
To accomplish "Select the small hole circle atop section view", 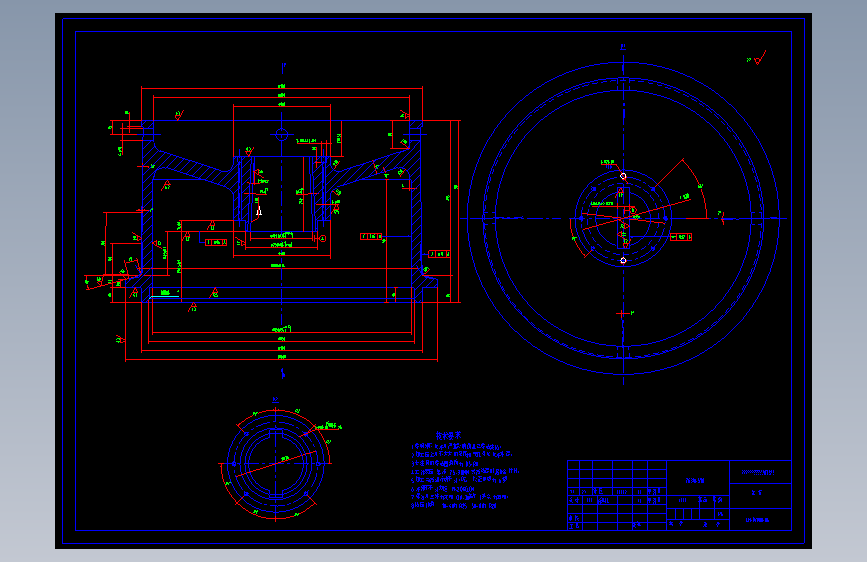I will [x=281, y=134].
